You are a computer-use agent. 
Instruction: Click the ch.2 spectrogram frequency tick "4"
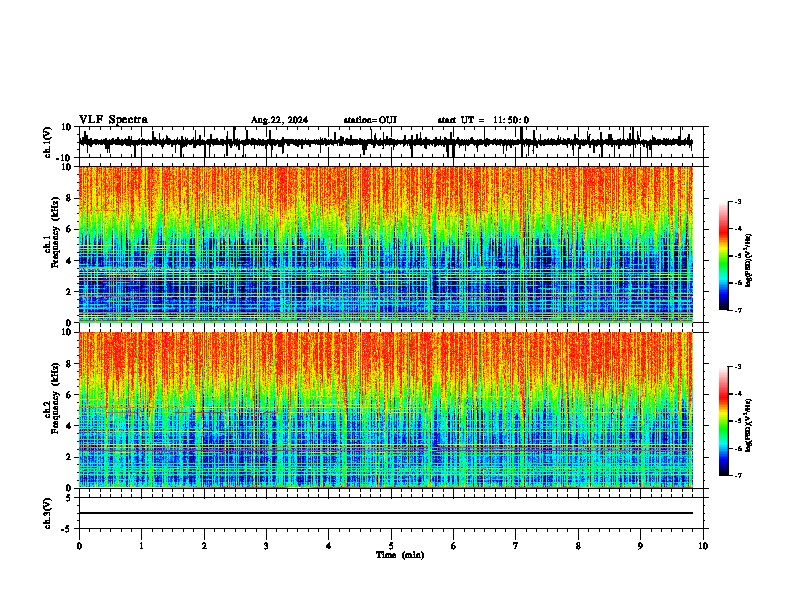69,426
